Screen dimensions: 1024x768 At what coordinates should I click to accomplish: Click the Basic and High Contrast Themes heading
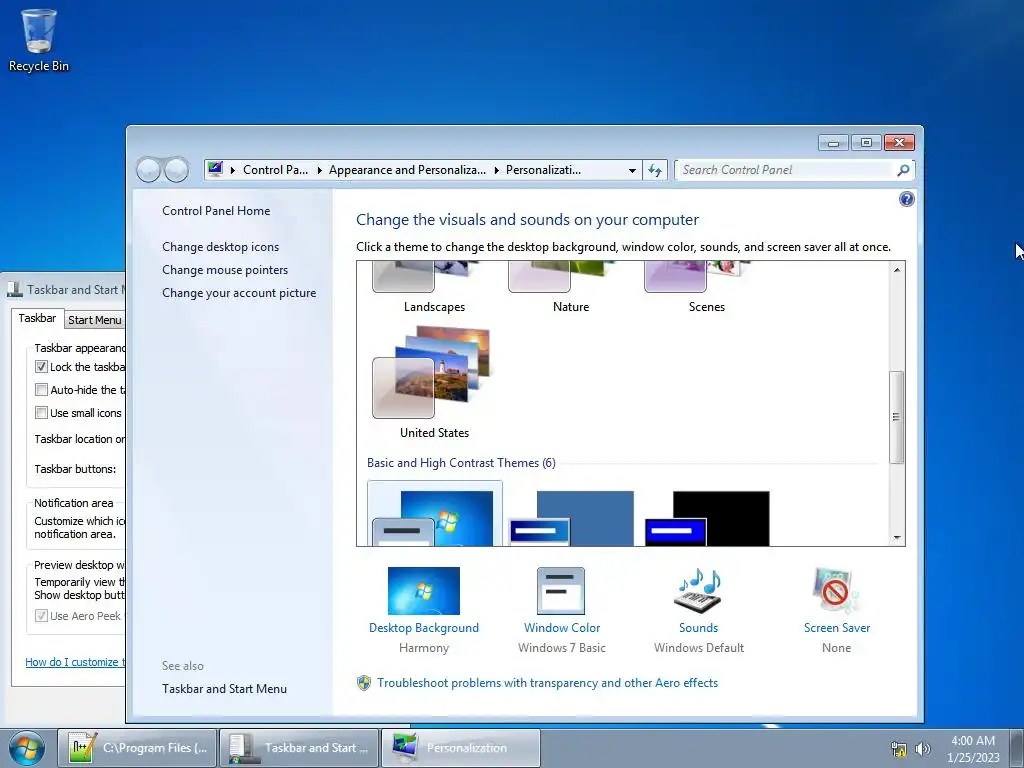click(461, 463)
